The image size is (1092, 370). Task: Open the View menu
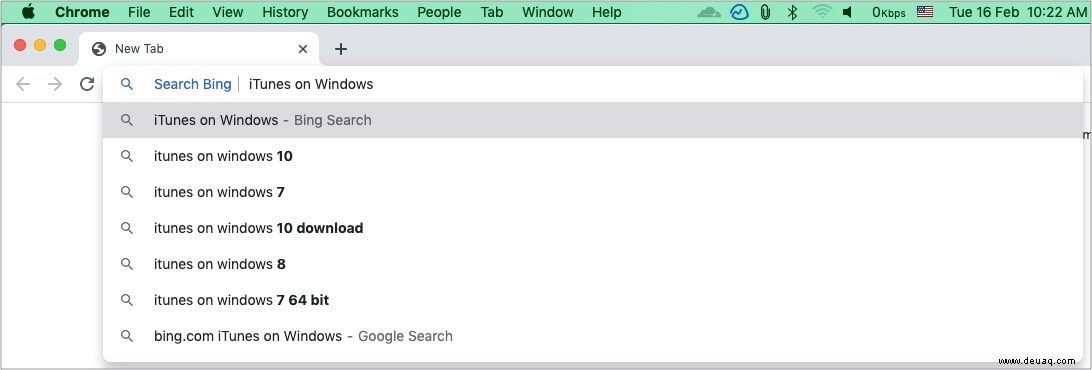[x=228, y=12]
